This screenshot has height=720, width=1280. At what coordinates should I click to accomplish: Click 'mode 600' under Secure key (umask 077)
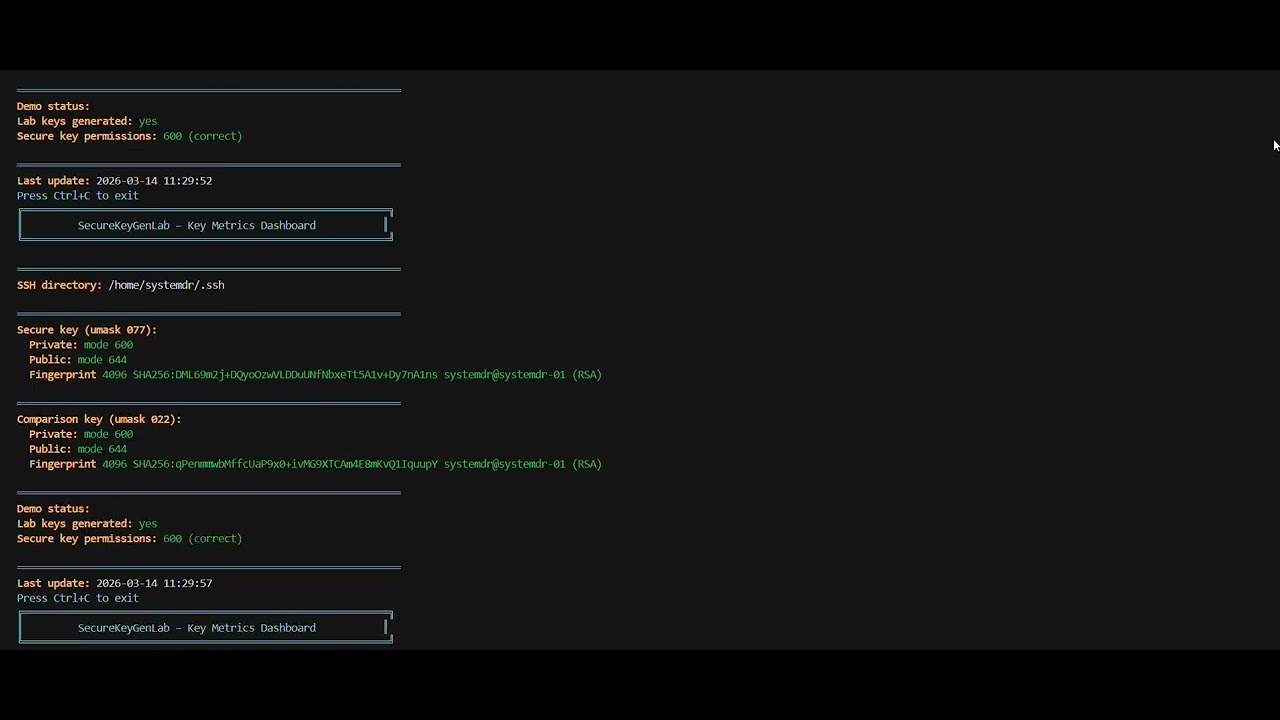[108, 345]
